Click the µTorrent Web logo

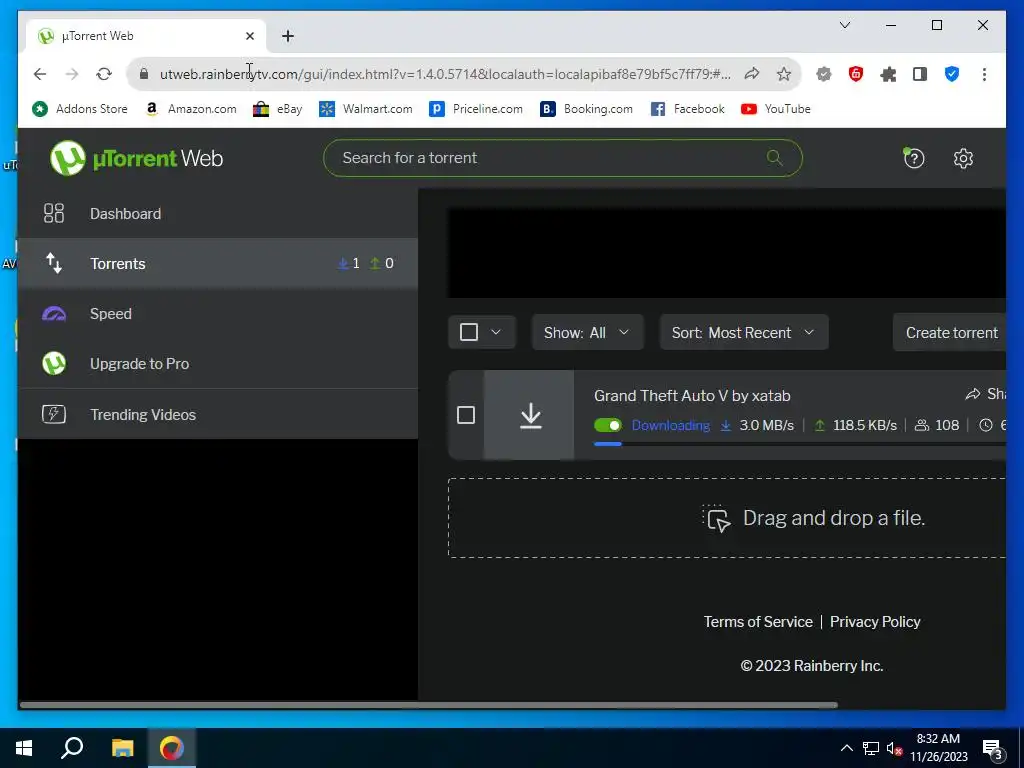[136, 158]
